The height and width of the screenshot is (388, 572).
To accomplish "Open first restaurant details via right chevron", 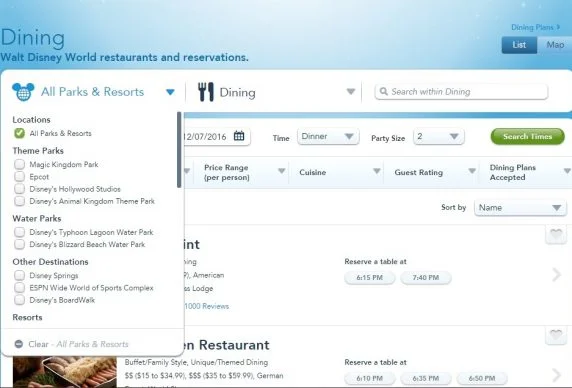I will (x=556, y=275).
